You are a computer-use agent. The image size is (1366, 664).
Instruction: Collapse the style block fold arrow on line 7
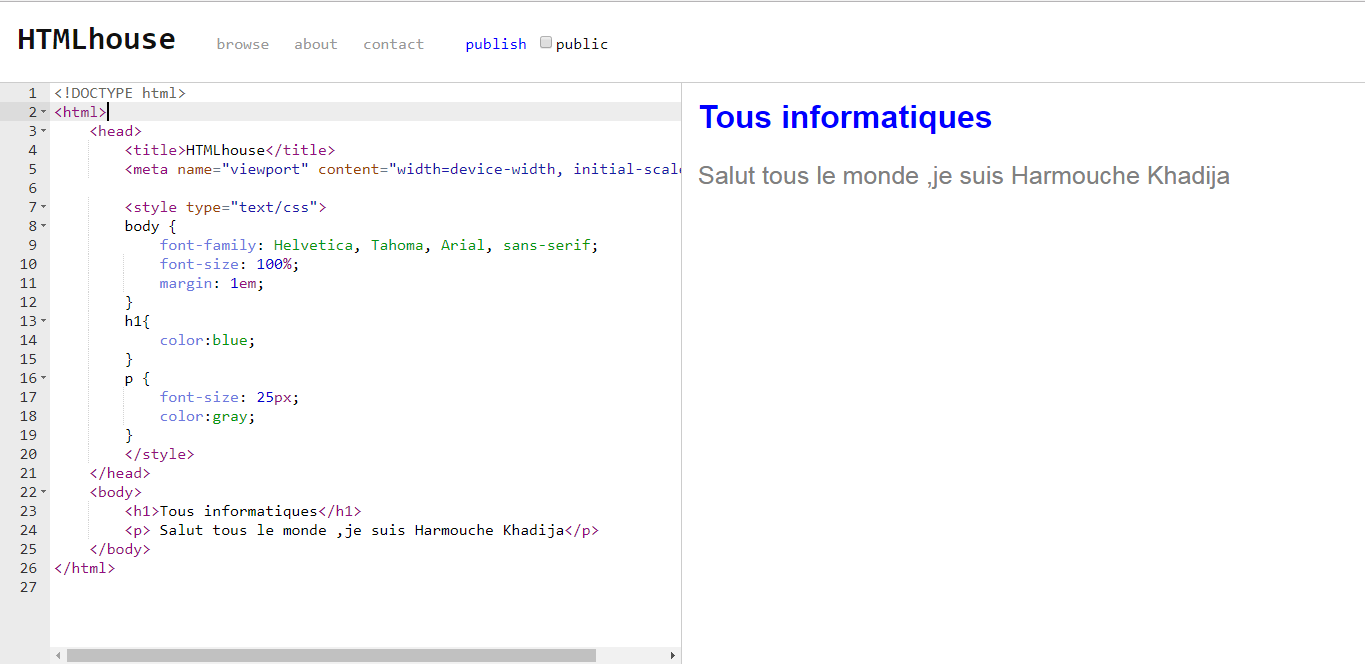pos(44,207)
